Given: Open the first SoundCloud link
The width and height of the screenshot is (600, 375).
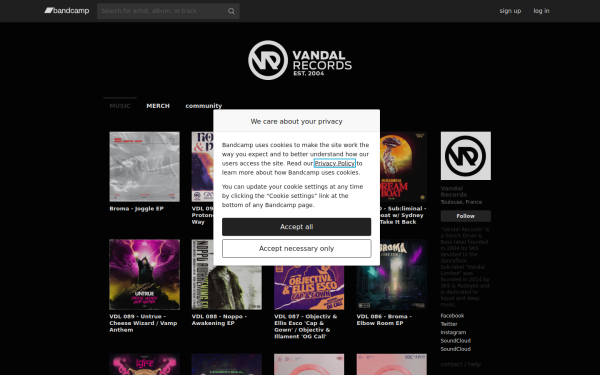Looking at the screenshot, I should [455, 341].
